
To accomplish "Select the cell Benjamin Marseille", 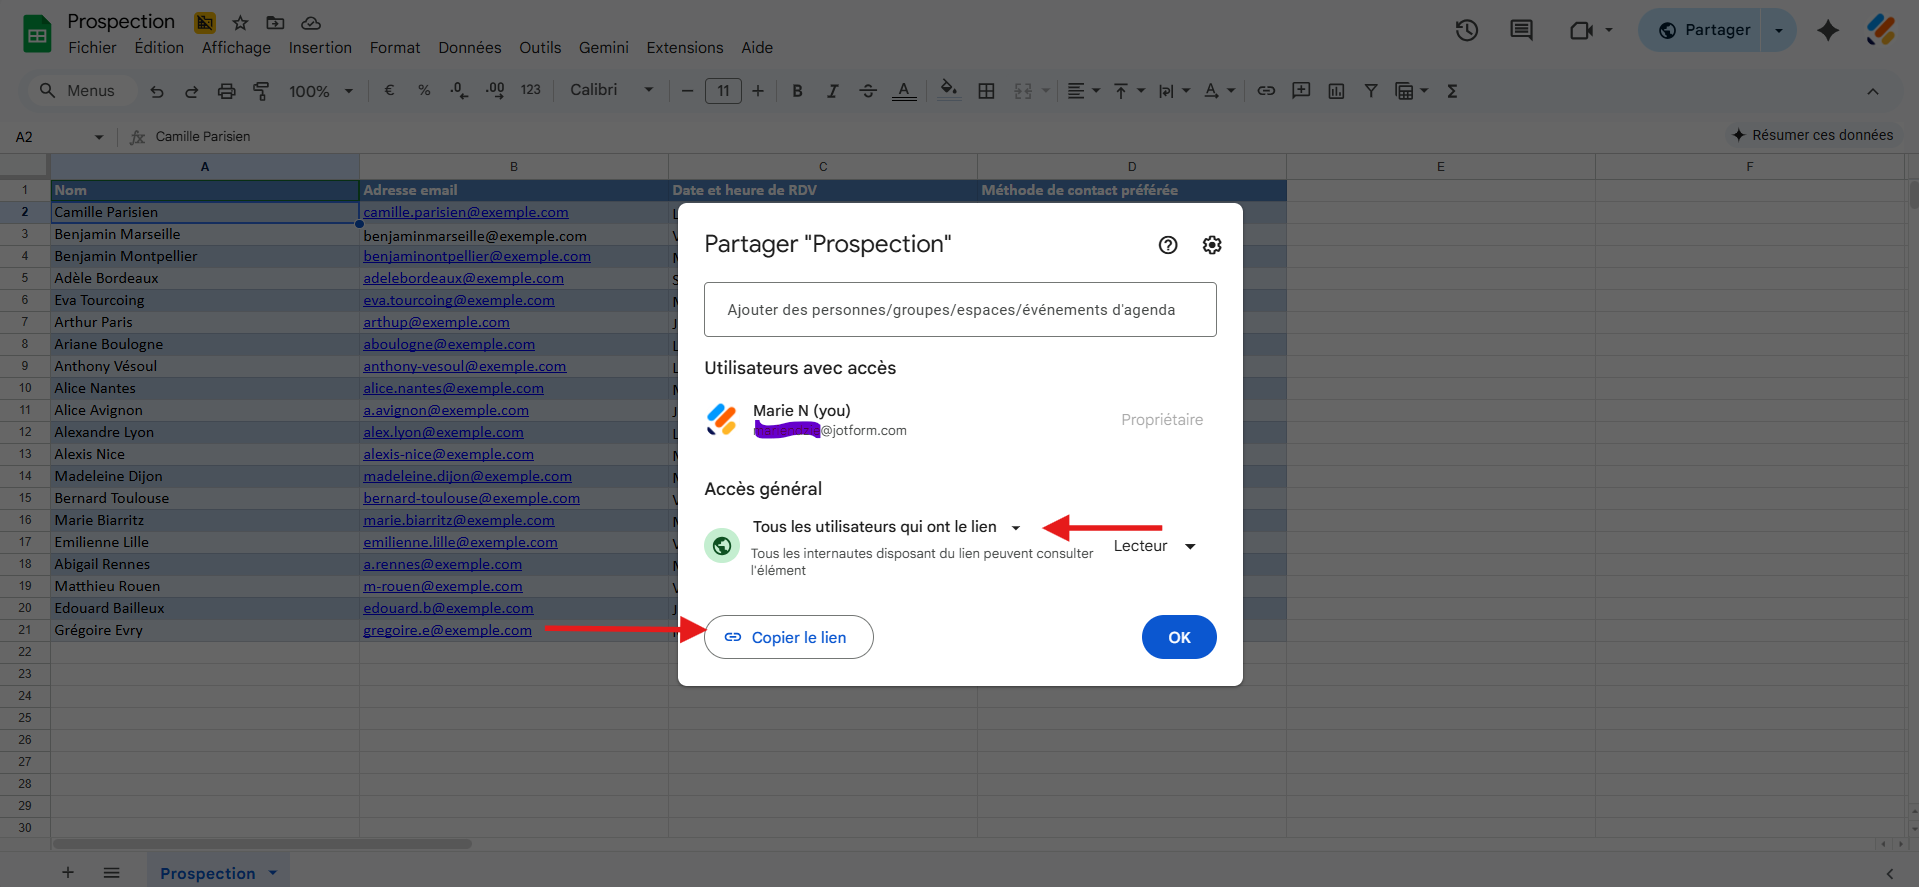I will point(205,234).
